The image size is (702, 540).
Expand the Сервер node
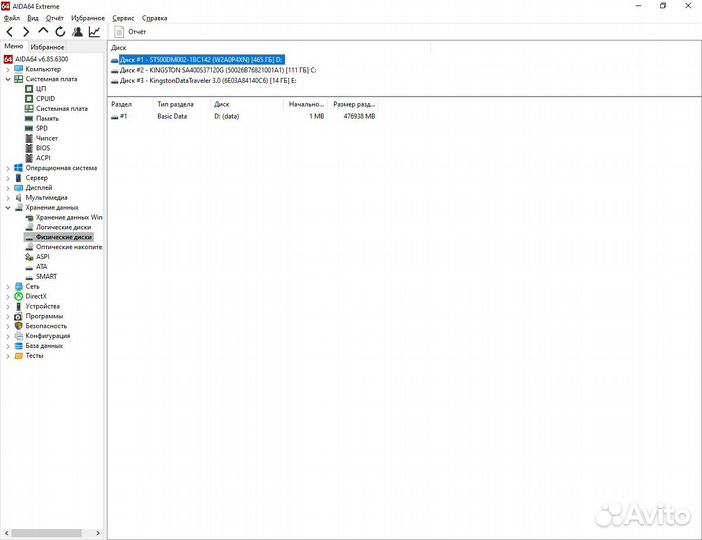[8, 178]
